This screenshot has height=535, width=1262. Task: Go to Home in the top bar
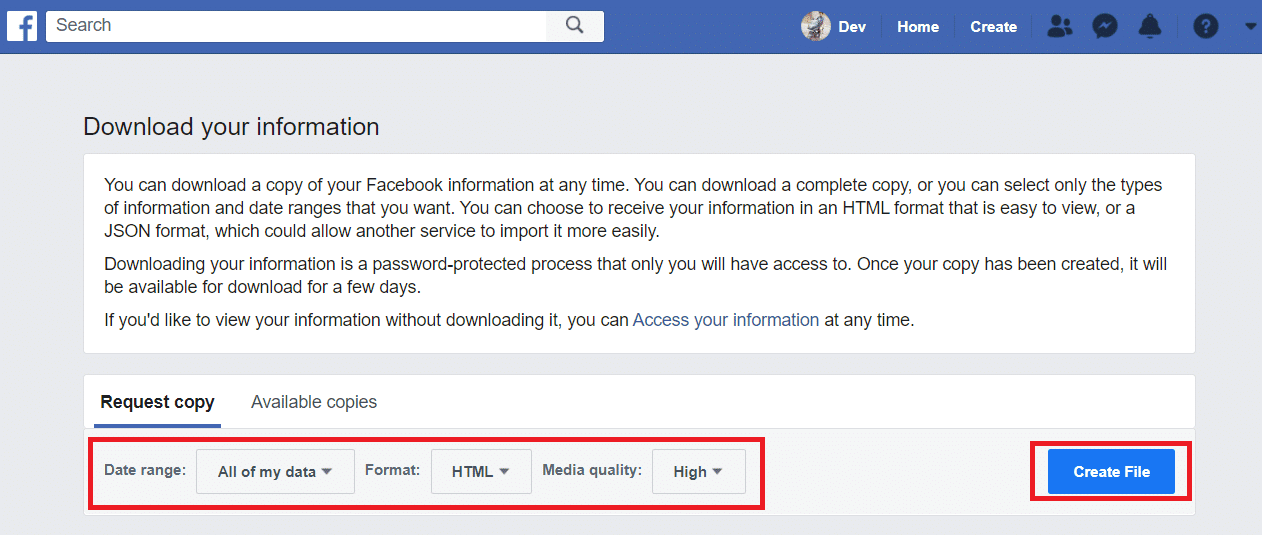coord(918,27)
